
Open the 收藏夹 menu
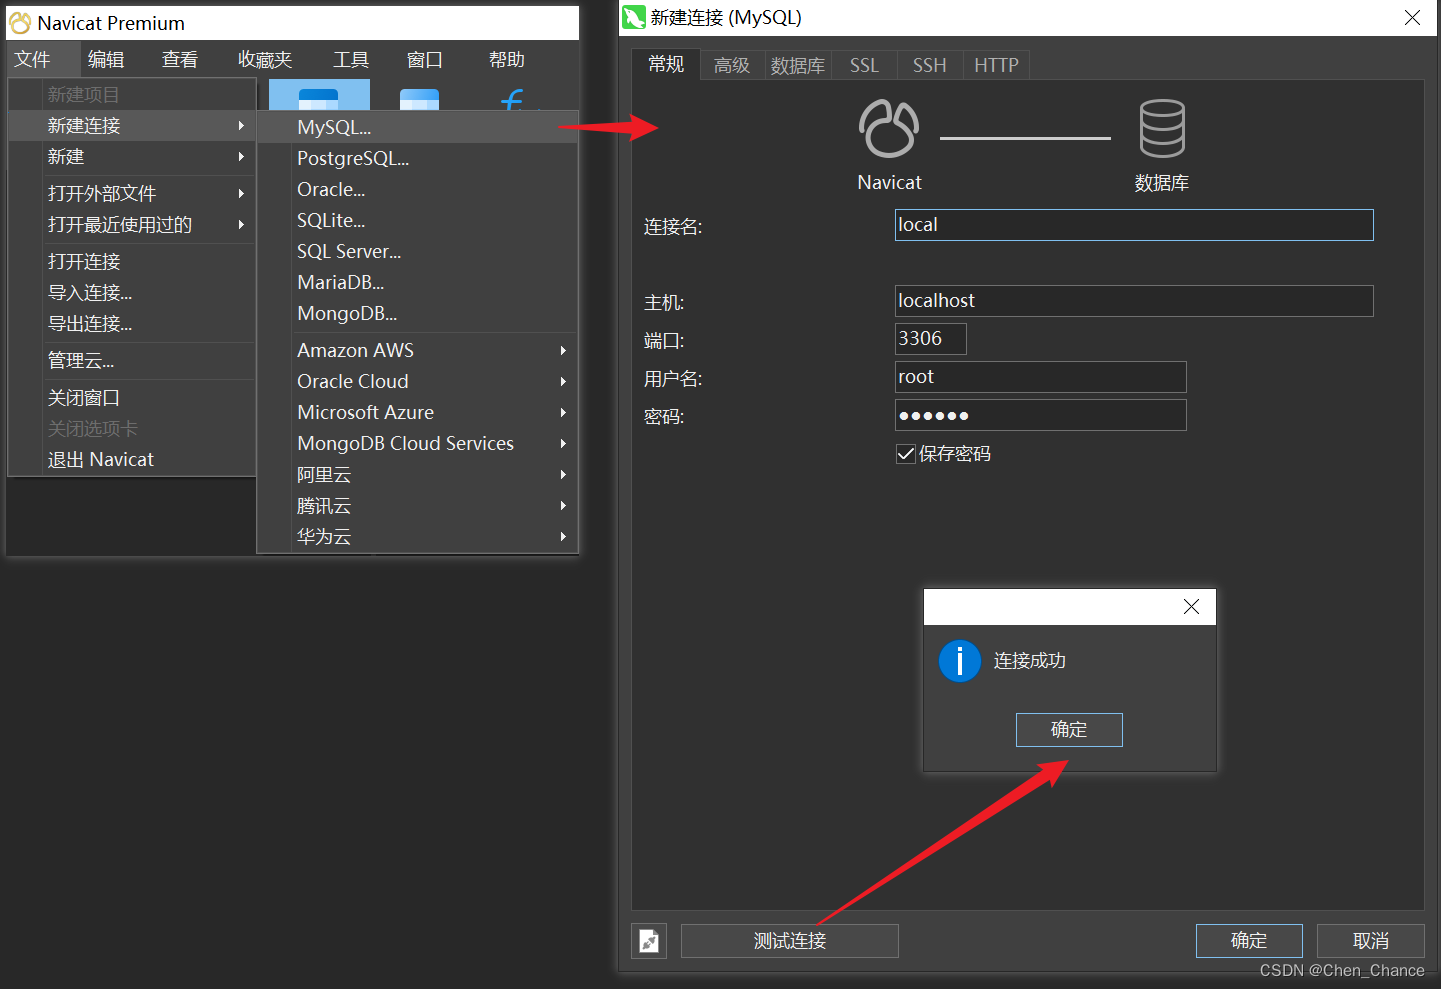pos(265,60)
